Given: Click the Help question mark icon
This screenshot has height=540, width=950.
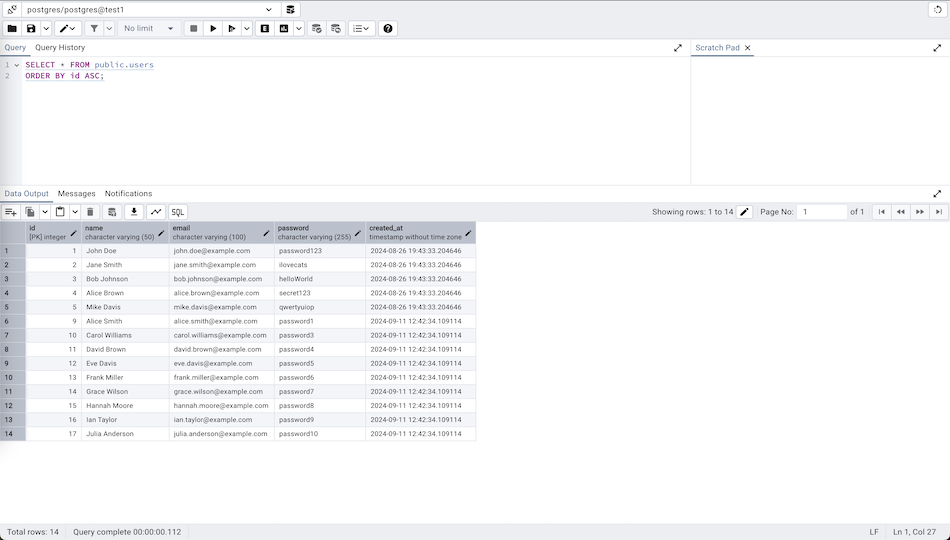Looking at the screenshot, I should click(x=388, y=29).
